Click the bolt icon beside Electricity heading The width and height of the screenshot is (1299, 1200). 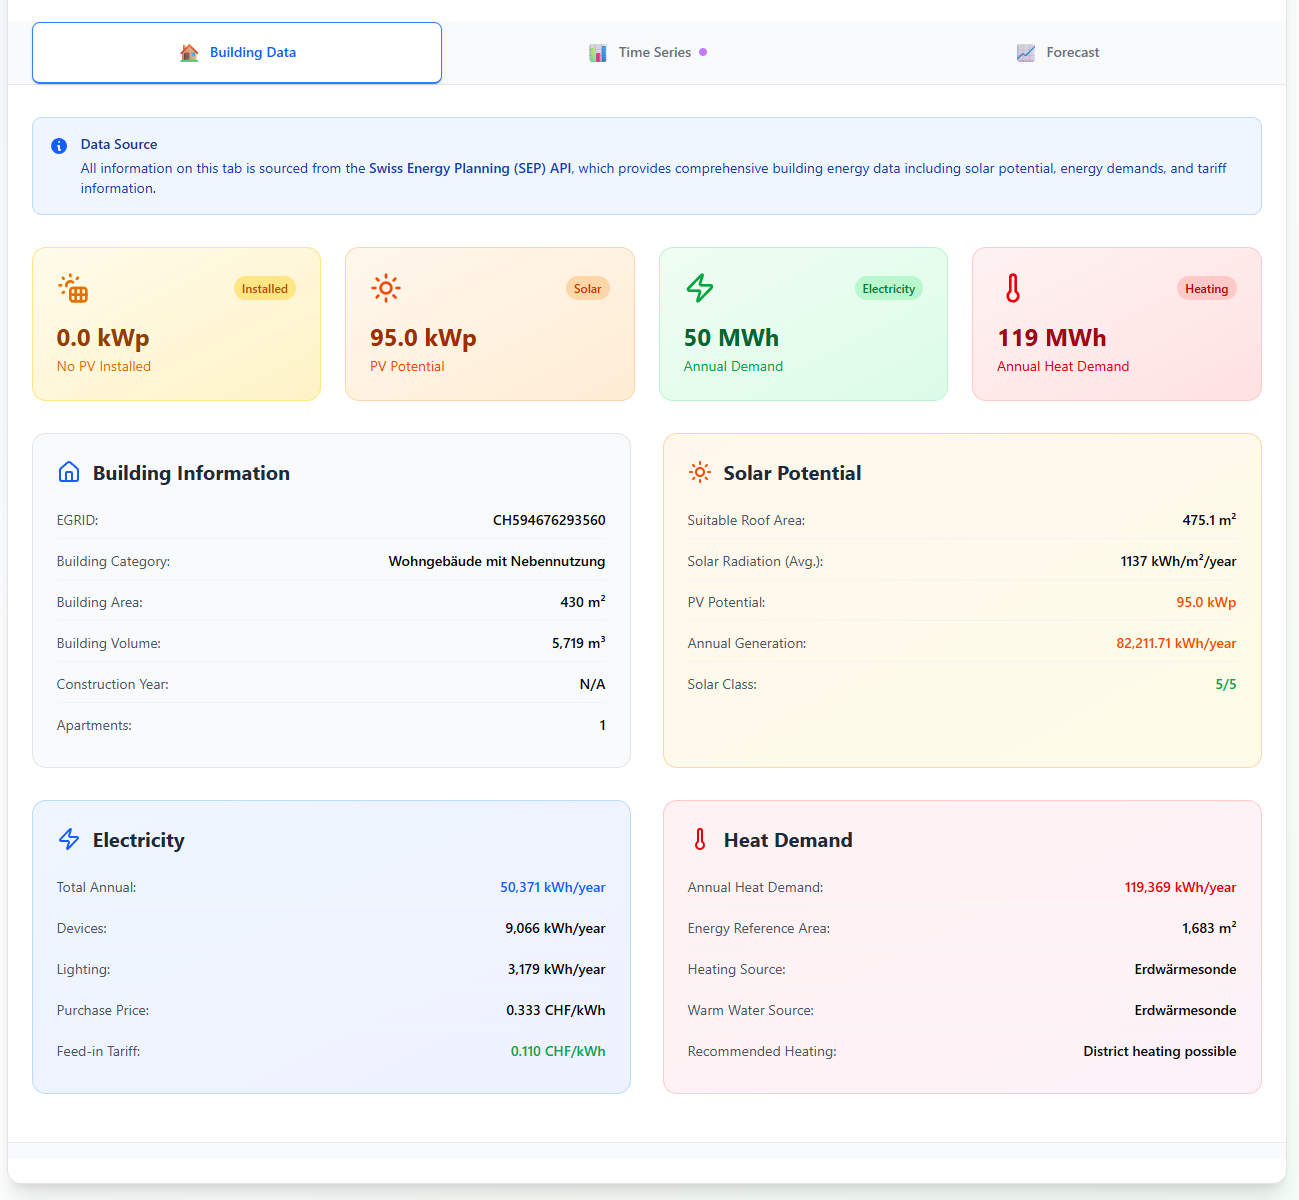click(x=69, y=839)
